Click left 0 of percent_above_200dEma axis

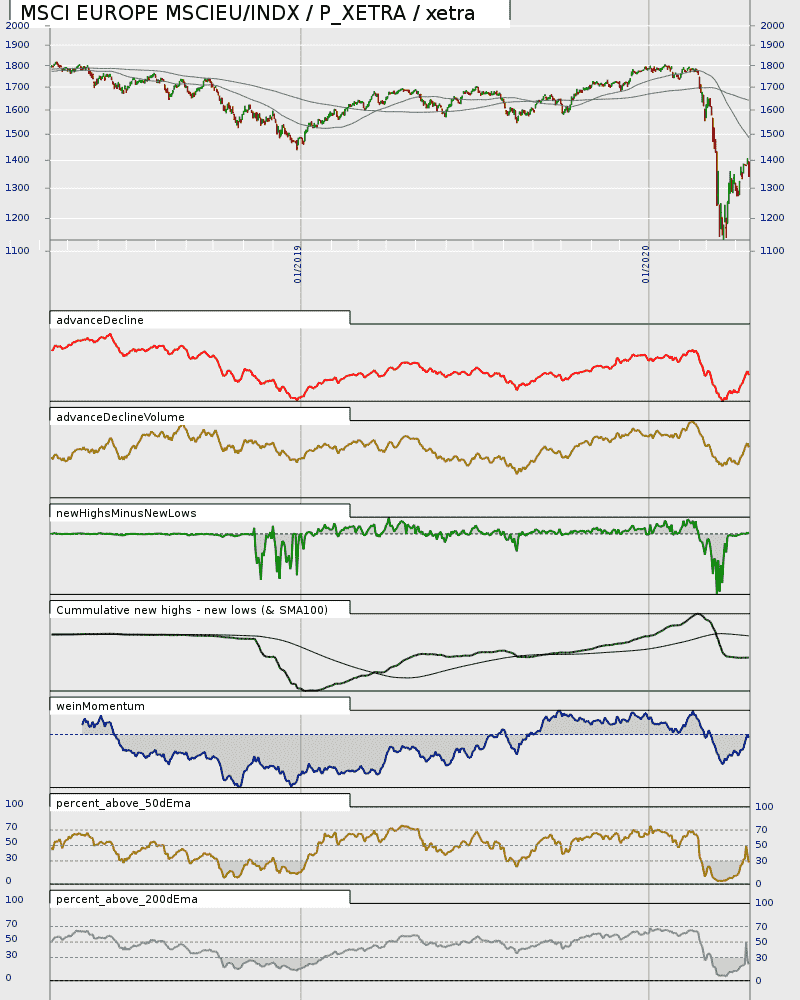click(x=8, y=978)
